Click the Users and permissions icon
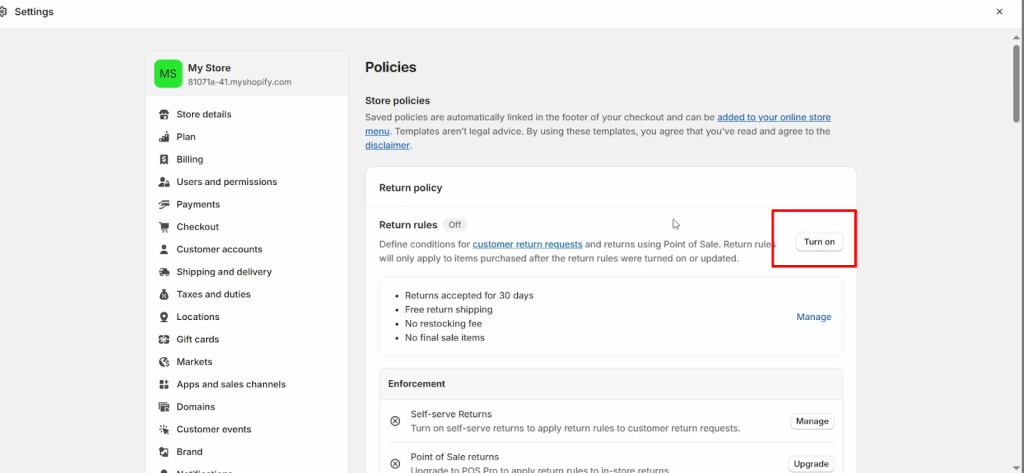The image size is (1024, 473). pos(164,182)
